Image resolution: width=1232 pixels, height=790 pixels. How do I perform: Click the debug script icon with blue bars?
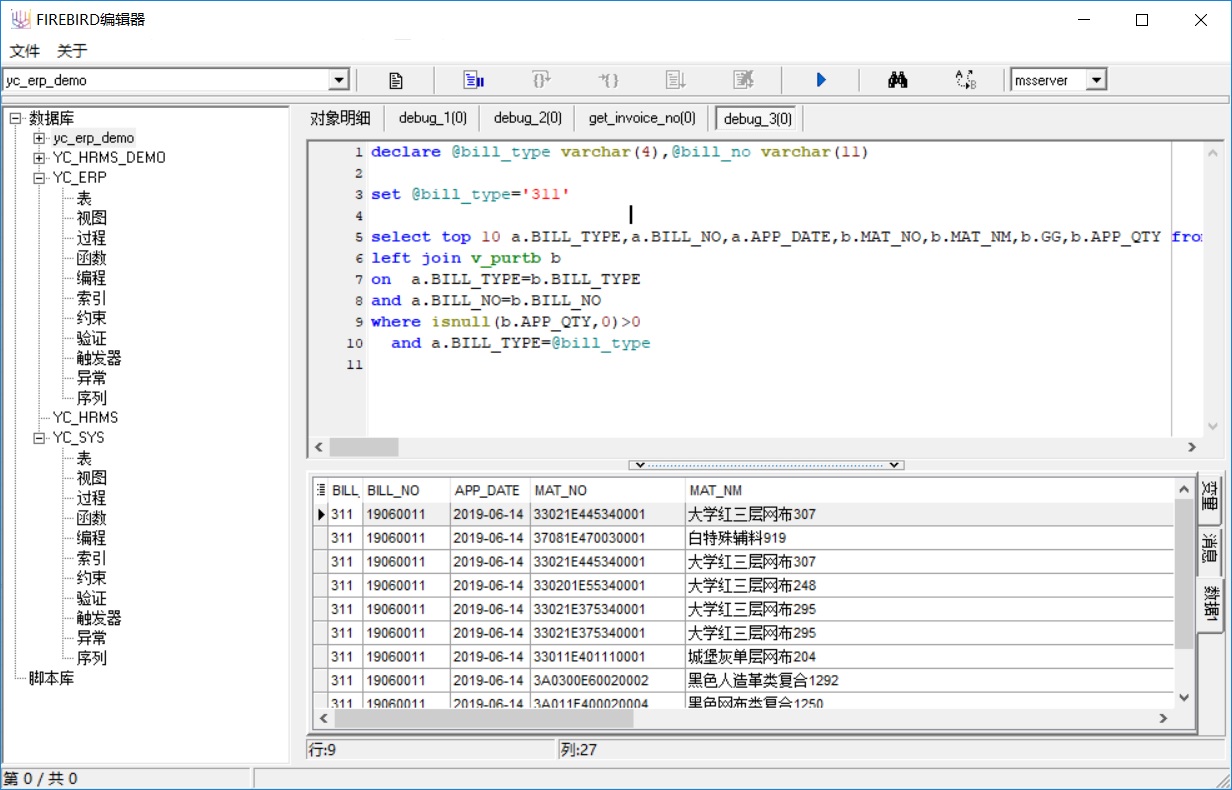[x=474, y=80]
